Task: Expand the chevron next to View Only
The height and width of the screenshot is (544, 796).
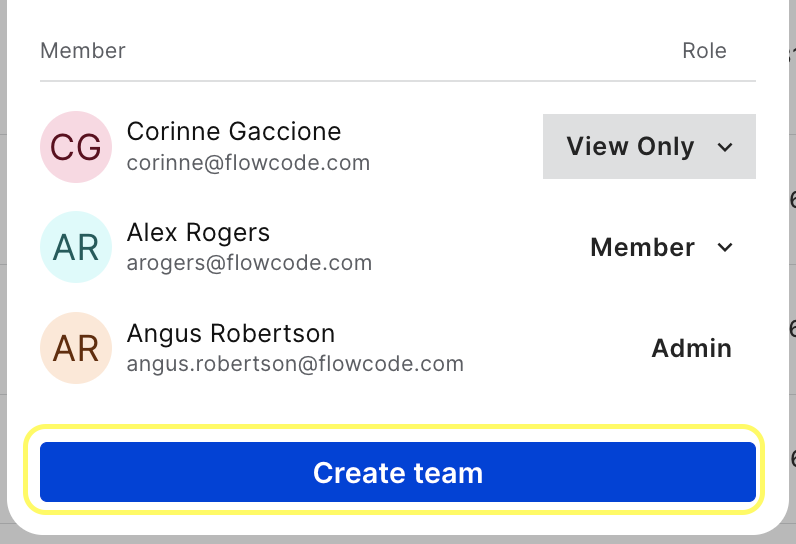Action: click(725, 147)
